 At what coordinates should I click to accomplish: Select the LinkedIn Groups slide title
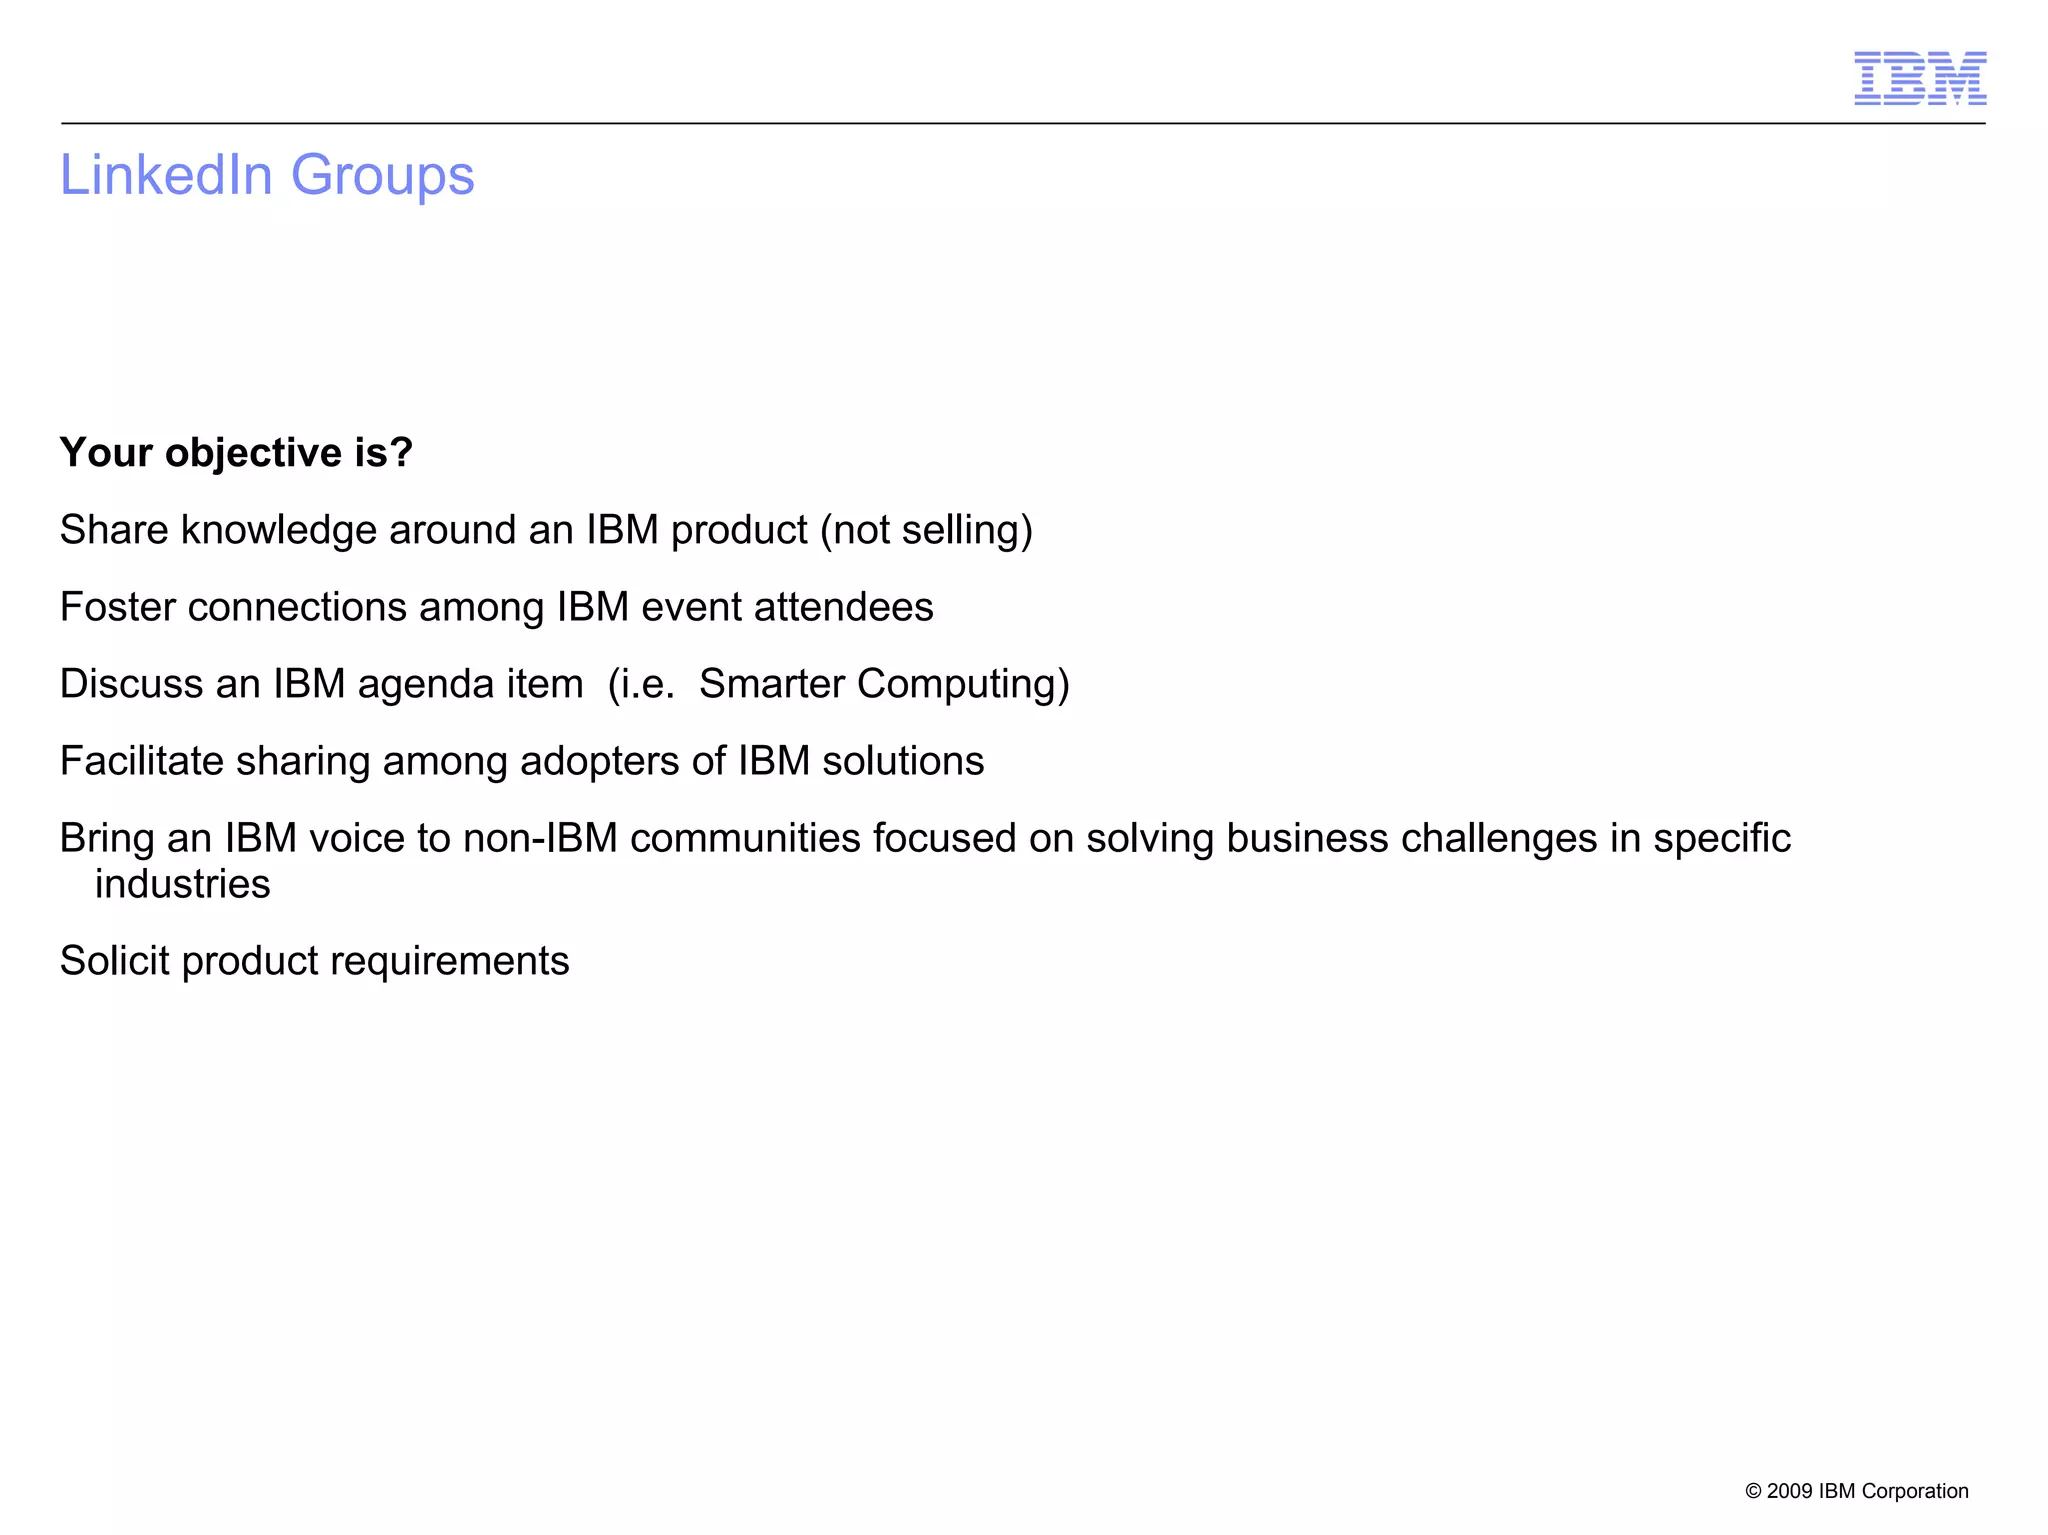267,176
